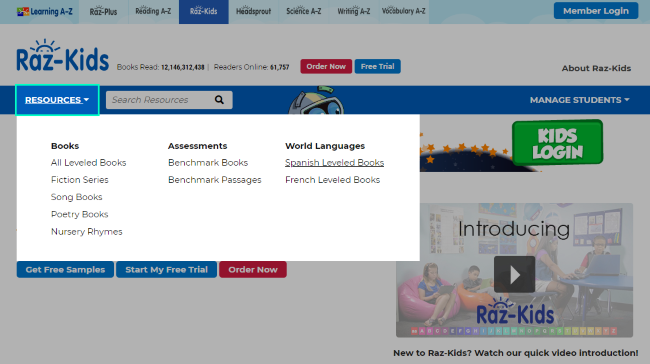The image size is (650, 364).
Task: Play the Introducing Raz-Kids video
Action: [x=514, y=274]
